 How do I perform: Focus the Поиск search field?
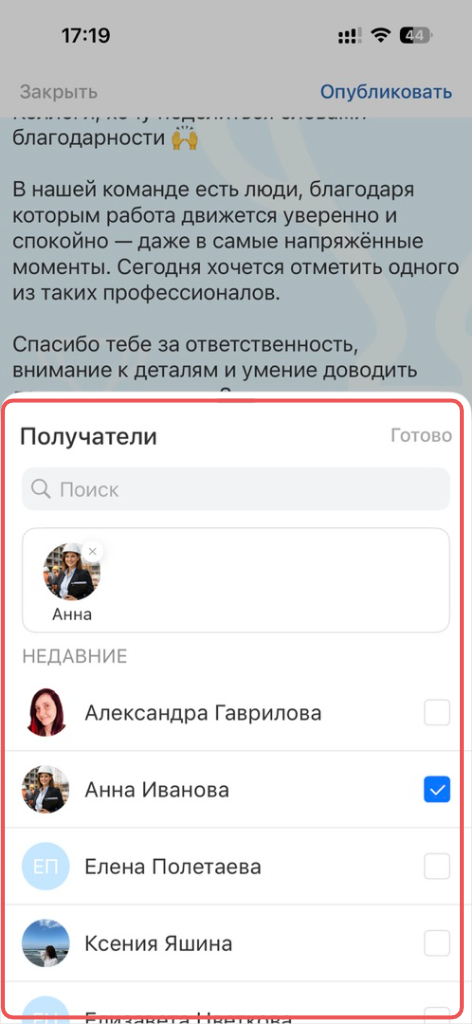236,489
